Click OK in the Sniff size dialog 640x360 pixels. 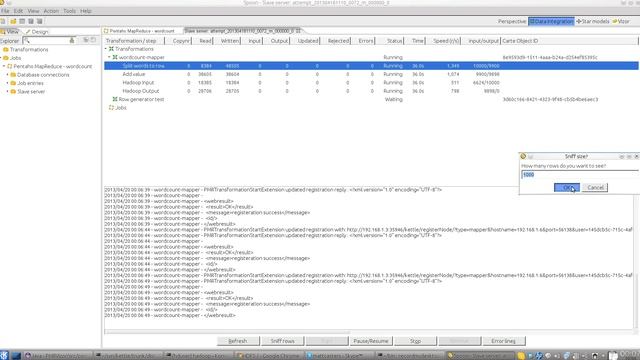point(567,187)
